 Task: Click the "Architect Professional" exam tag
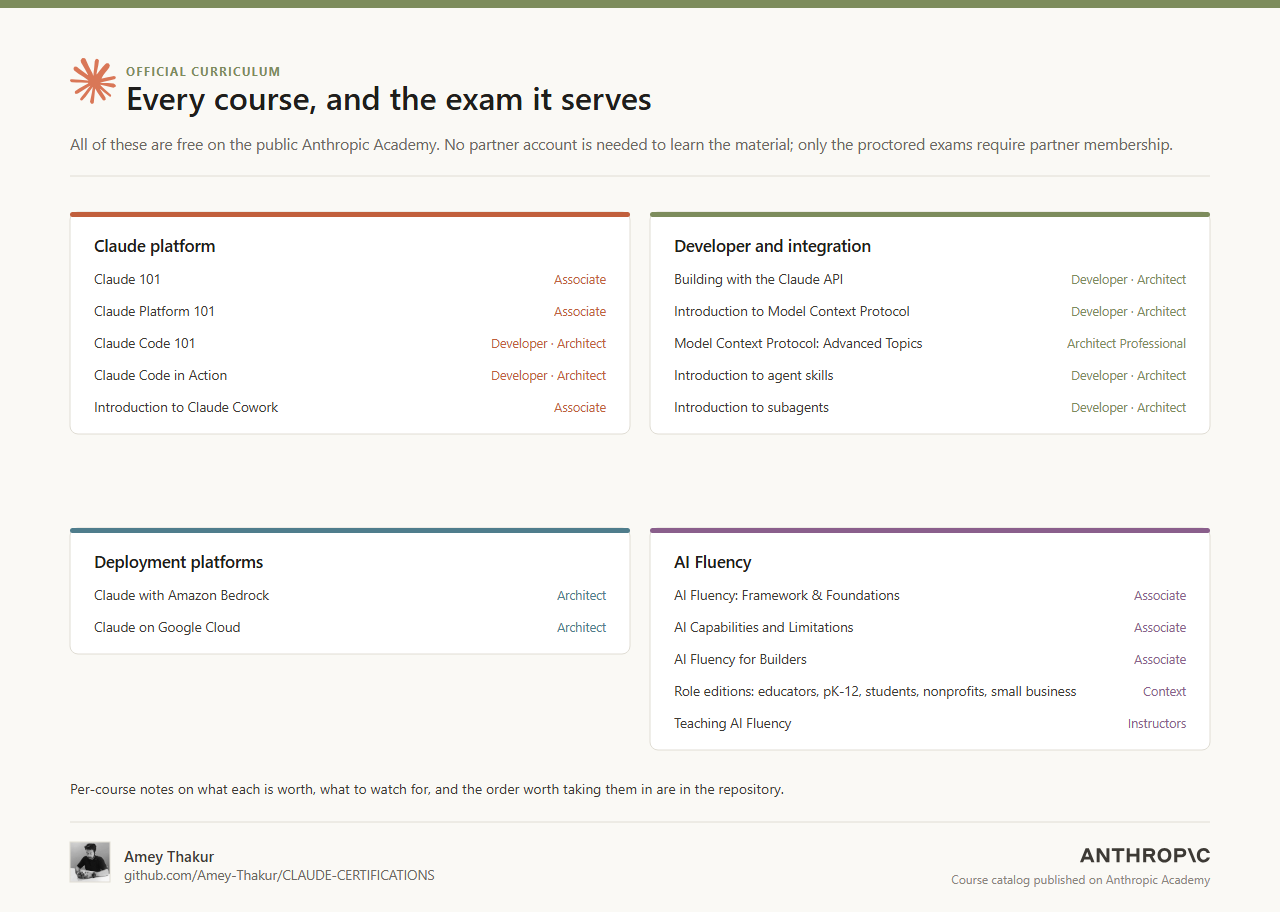[1126, 344]
